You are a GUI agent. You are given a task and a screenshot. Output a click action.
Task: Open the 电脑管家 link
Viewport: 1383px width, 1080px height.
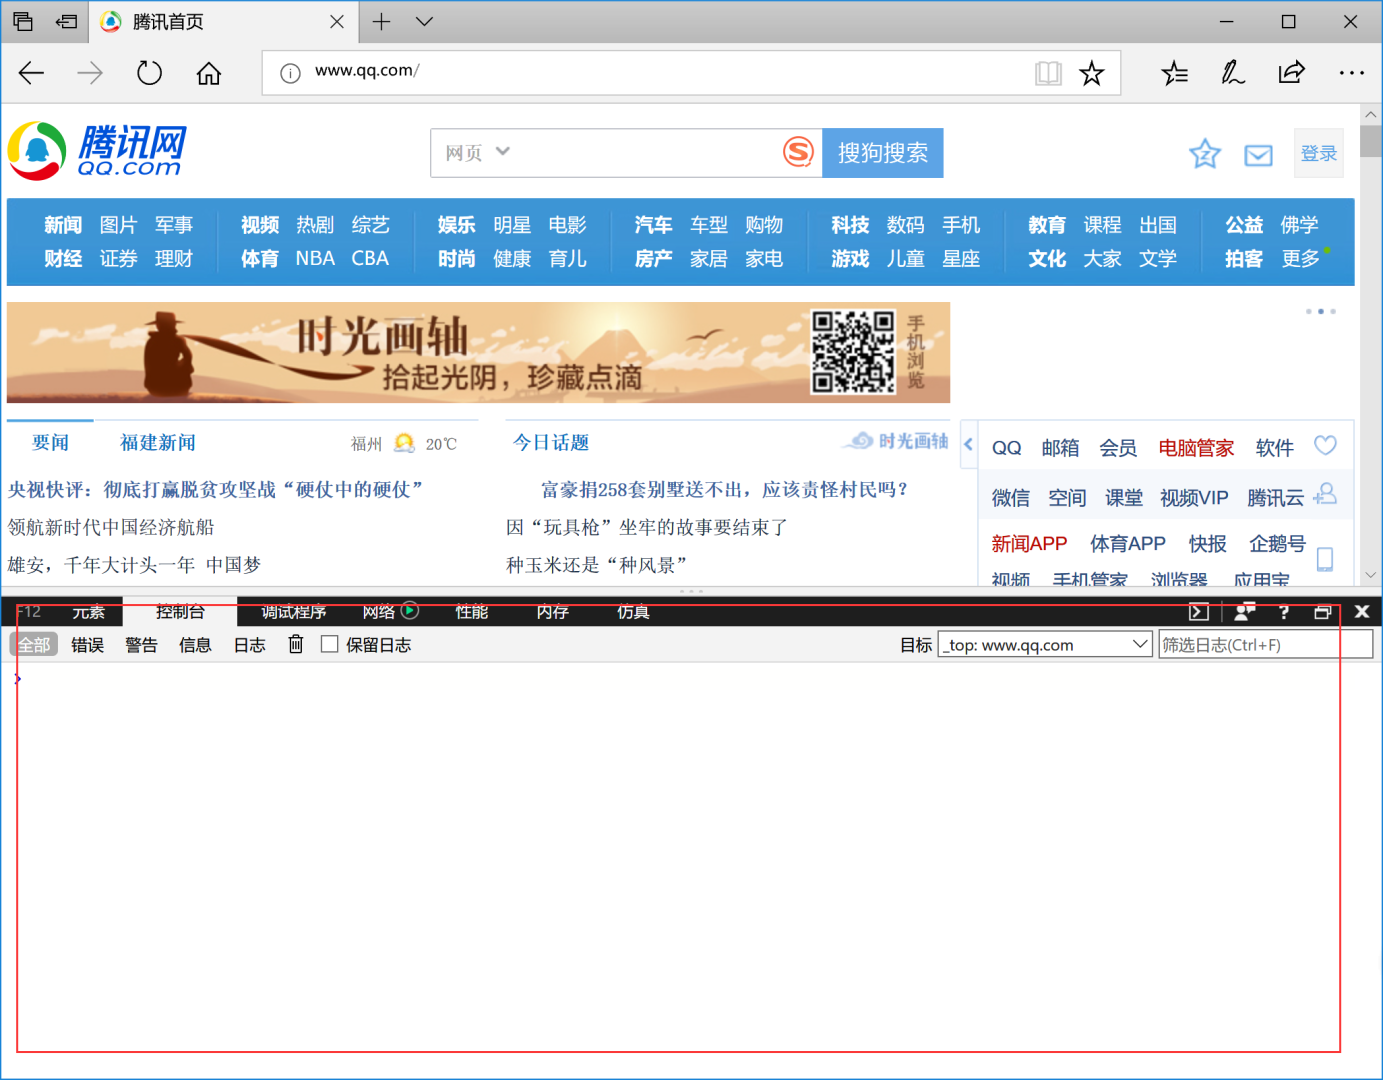point(1196,448)
